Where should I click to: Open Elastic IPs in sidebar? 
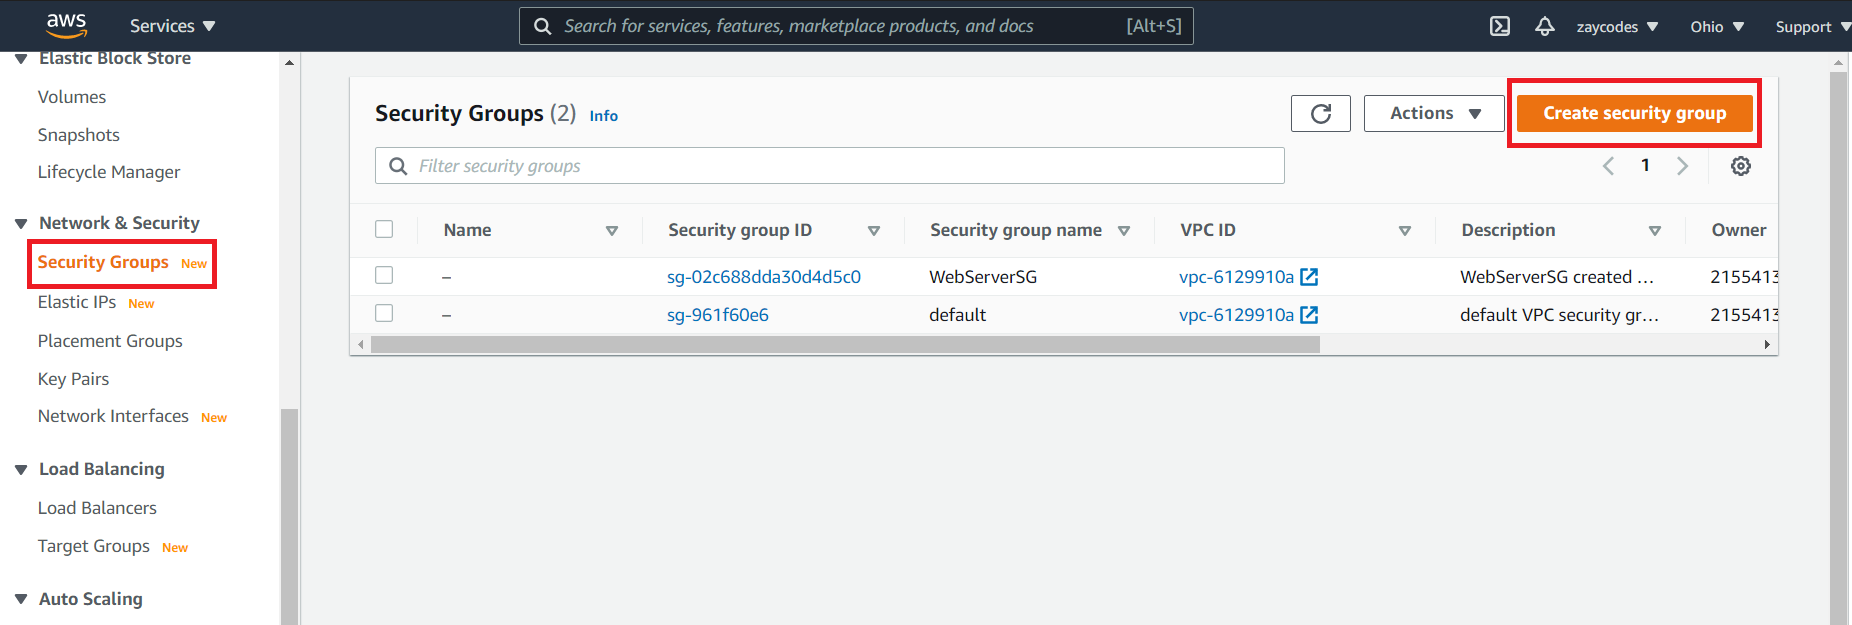[x=77, y=302]
